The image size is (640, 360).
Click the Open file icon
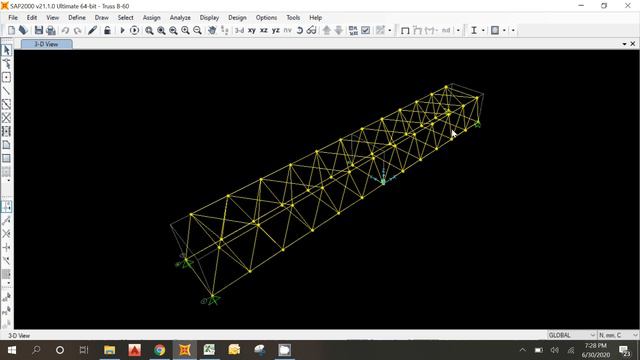coord(23,30)
